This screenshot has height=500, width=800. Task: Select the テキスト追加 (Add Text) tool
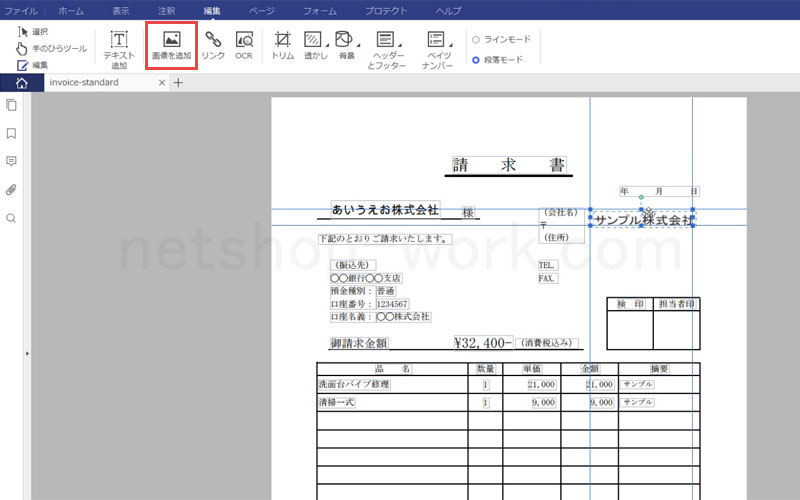tap(119, 48)
